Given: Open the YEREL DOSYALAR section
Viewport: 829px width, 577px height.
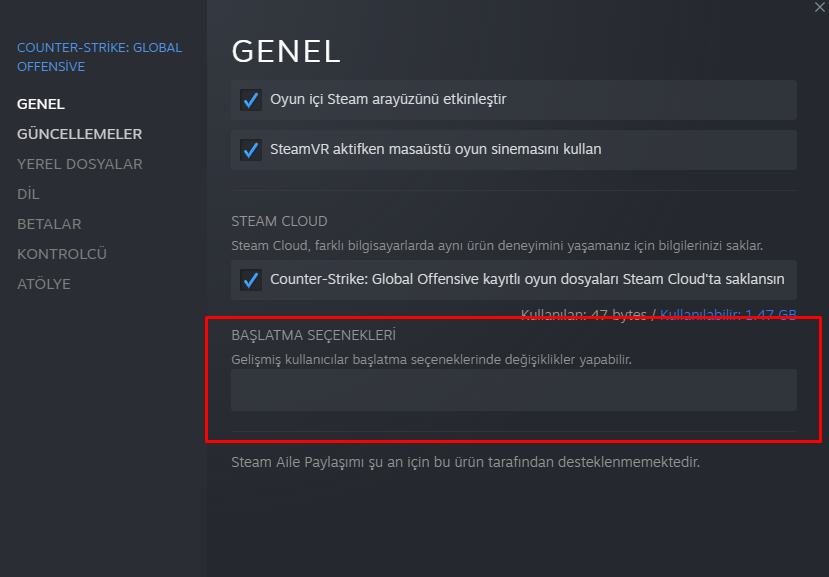Looking at the screenshot, I should tap(79, 164).
